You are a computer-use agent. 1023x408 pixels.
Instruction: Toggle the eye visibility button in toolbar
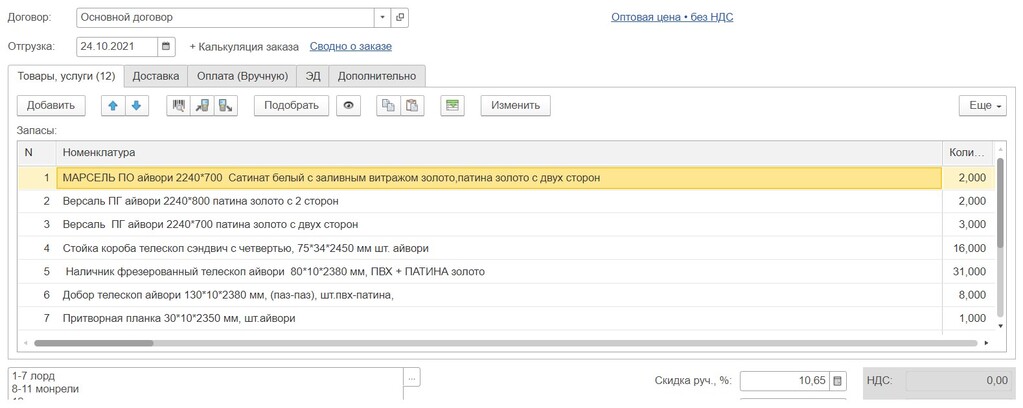coord(348,105)
